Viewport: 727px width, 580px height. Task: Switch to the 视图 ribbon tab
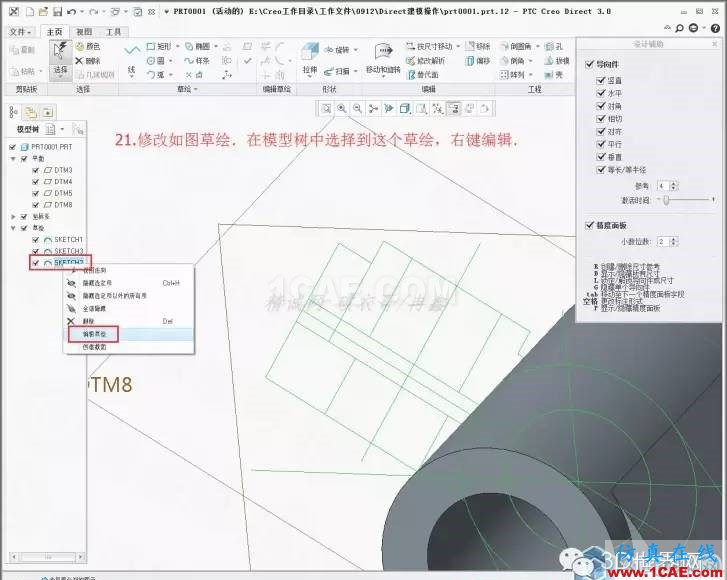84,32
